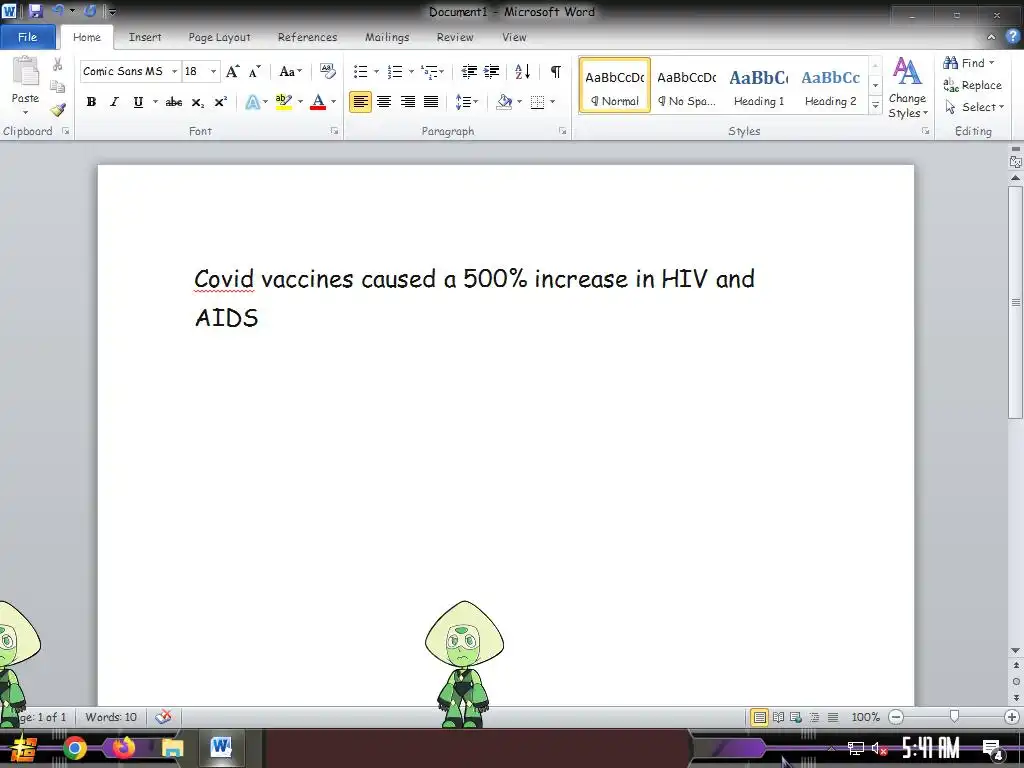Click the bullets list icon
The width and height of the screenshot is (1024, 768).
[x=360, y=71]
